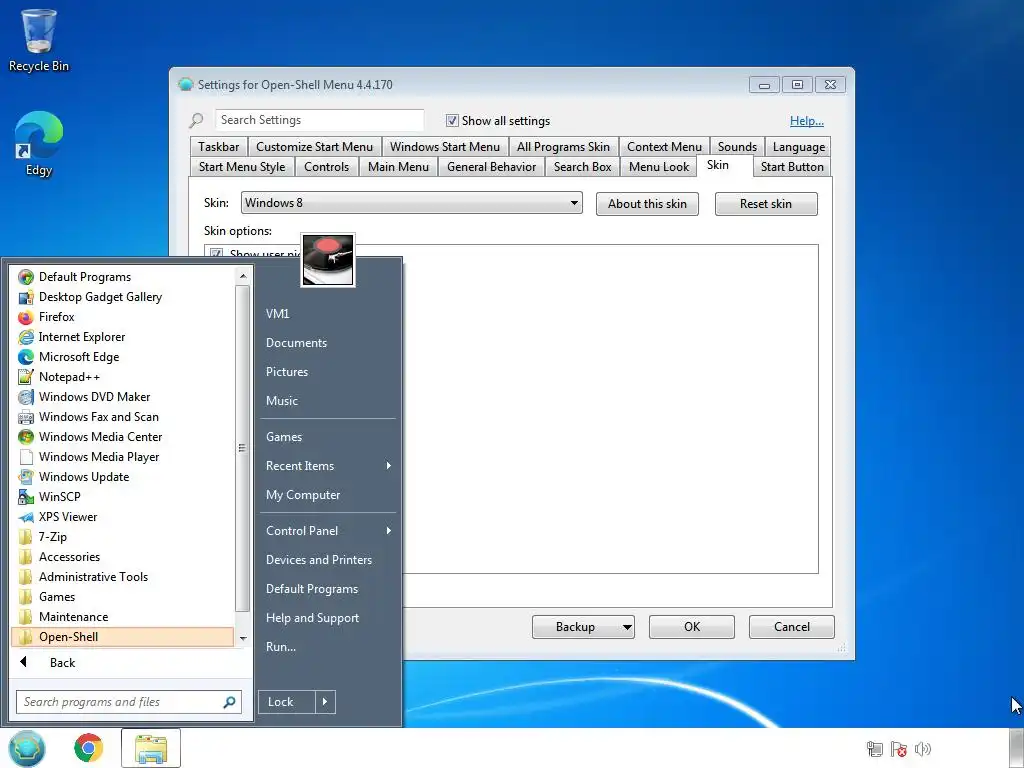Launch Windows Media Center icon
The image size is (1024, 768).
[x=25, y=437]
